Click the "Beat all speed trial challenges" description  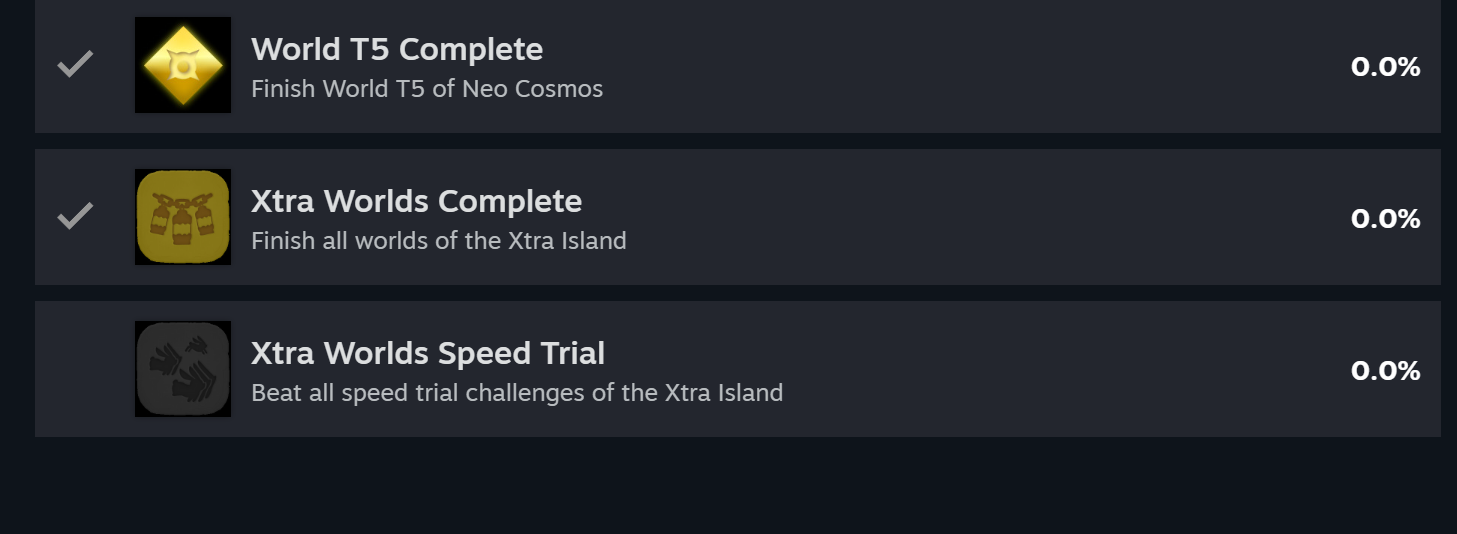point(517,393)
